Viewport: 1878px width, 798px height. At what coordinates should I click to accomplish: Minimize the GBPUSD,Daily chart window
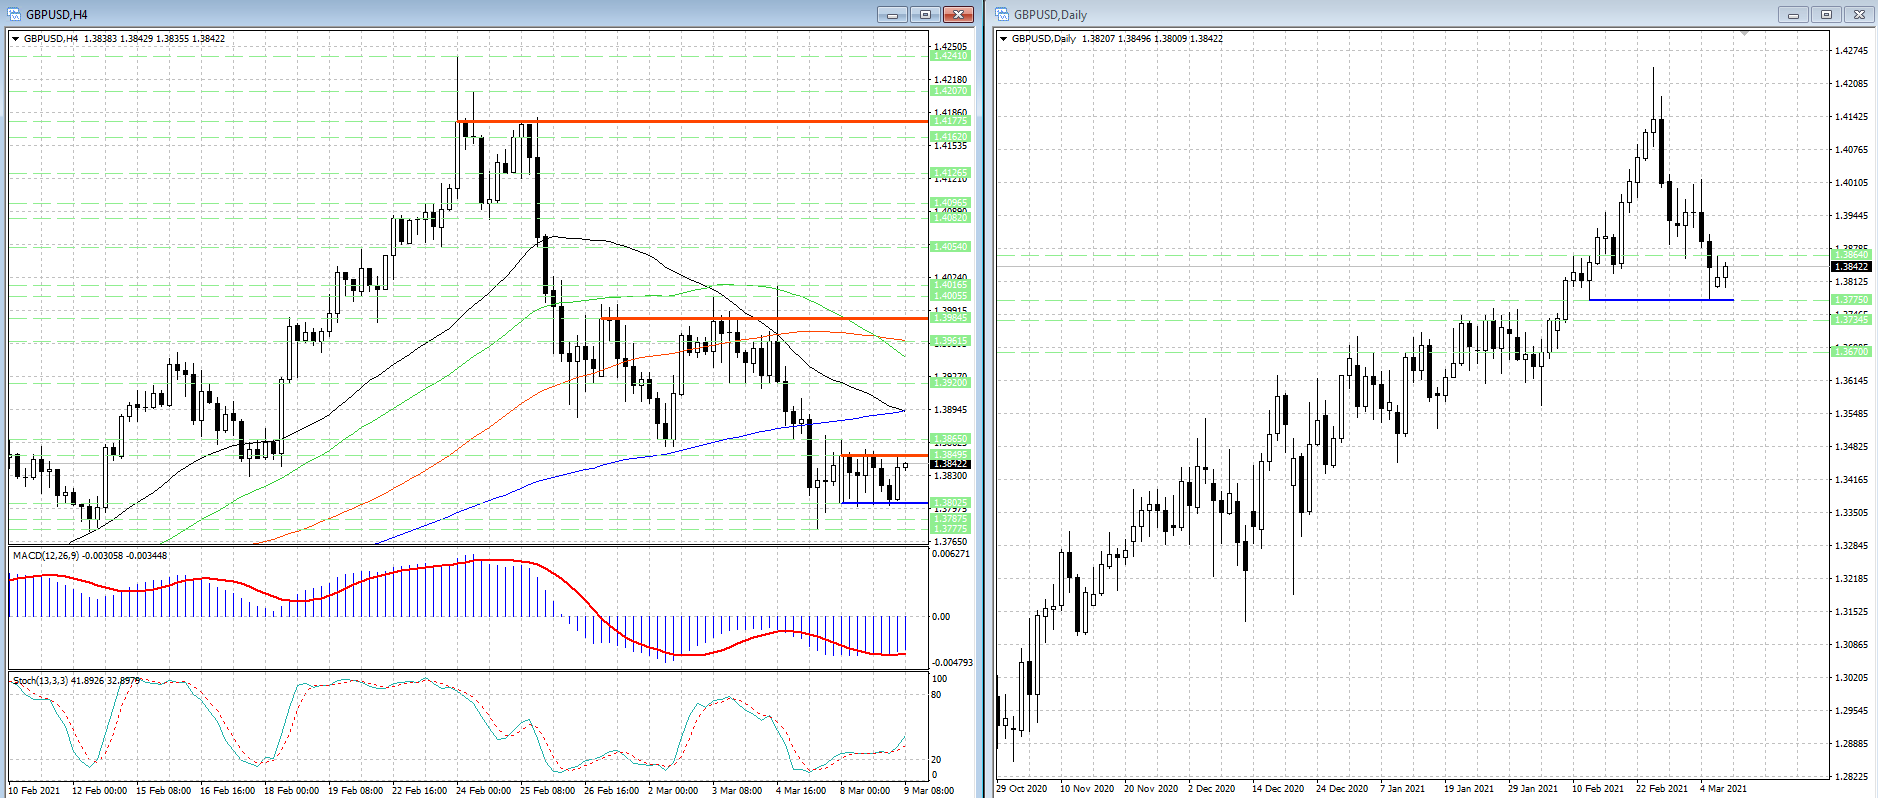[1793, 14]
